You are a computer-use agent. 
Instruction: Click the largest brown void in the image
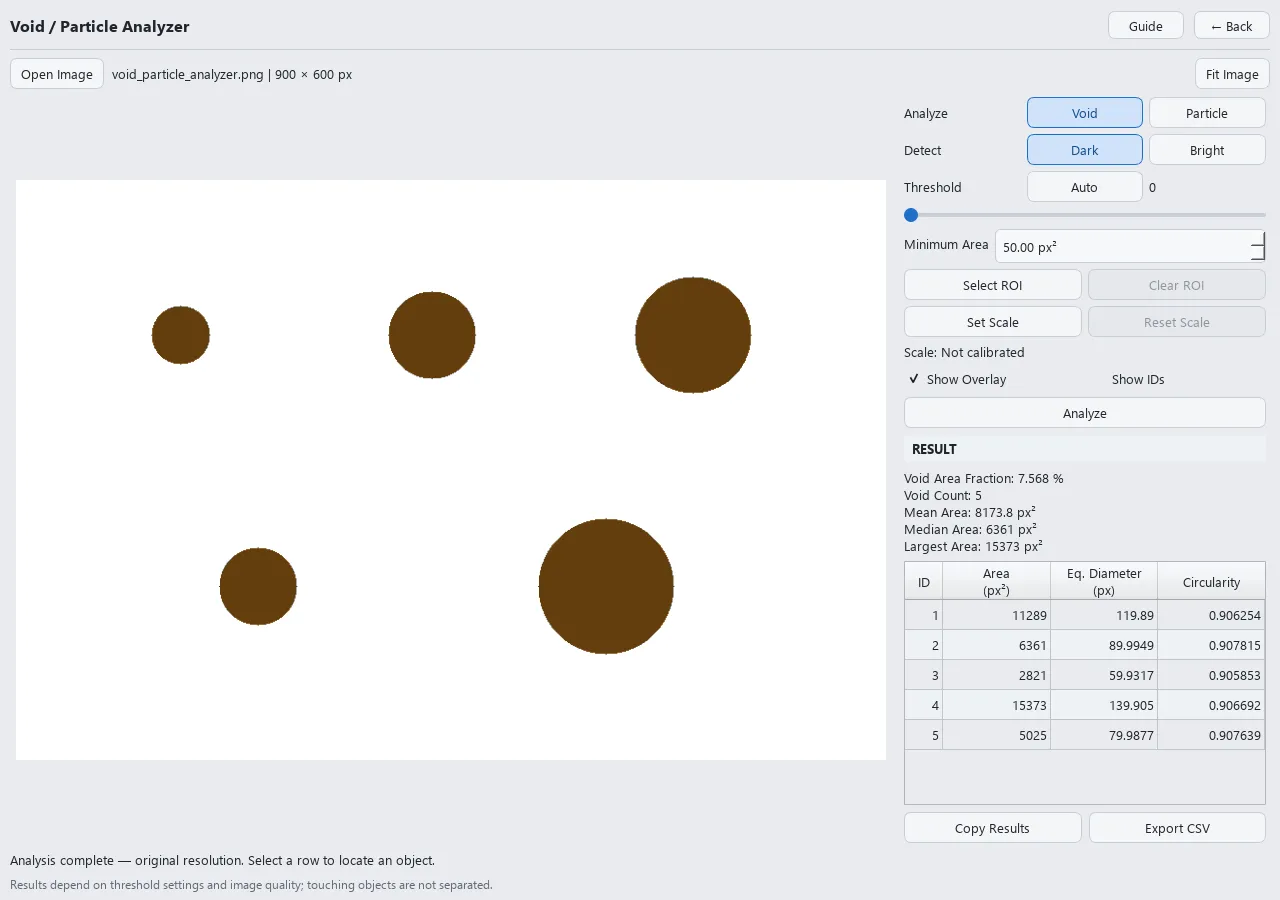[x=606, y=586]
